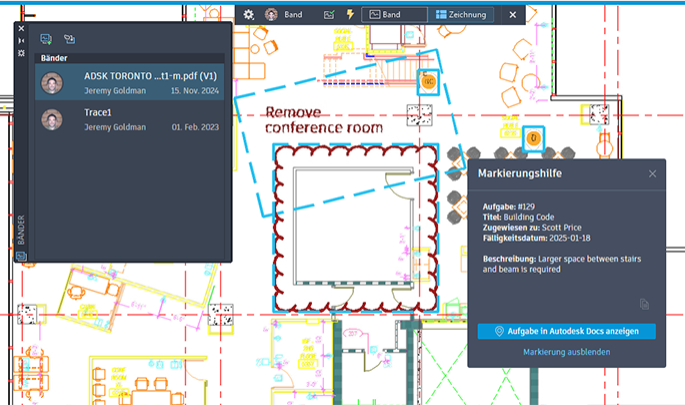Open trace toolbar settings gear
685x405 pixels.
250,15
